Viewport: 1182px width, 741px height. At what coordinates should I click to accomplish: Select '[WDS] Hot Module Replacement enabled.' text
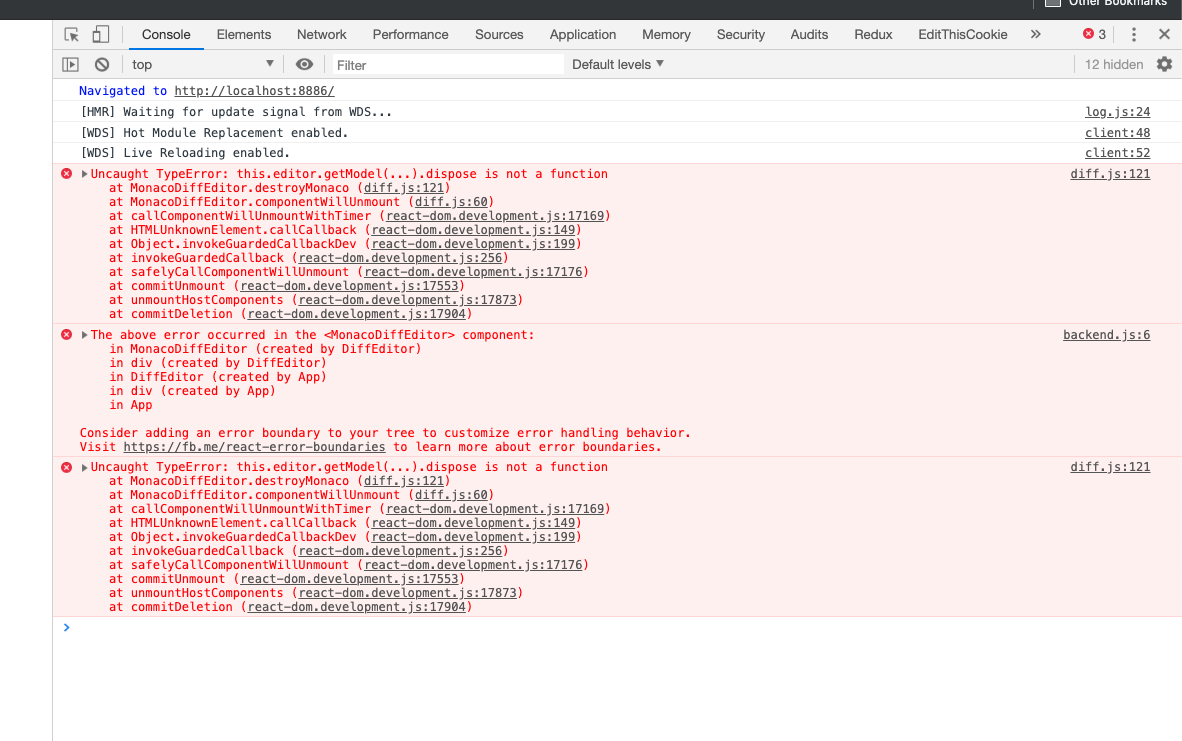215,133
